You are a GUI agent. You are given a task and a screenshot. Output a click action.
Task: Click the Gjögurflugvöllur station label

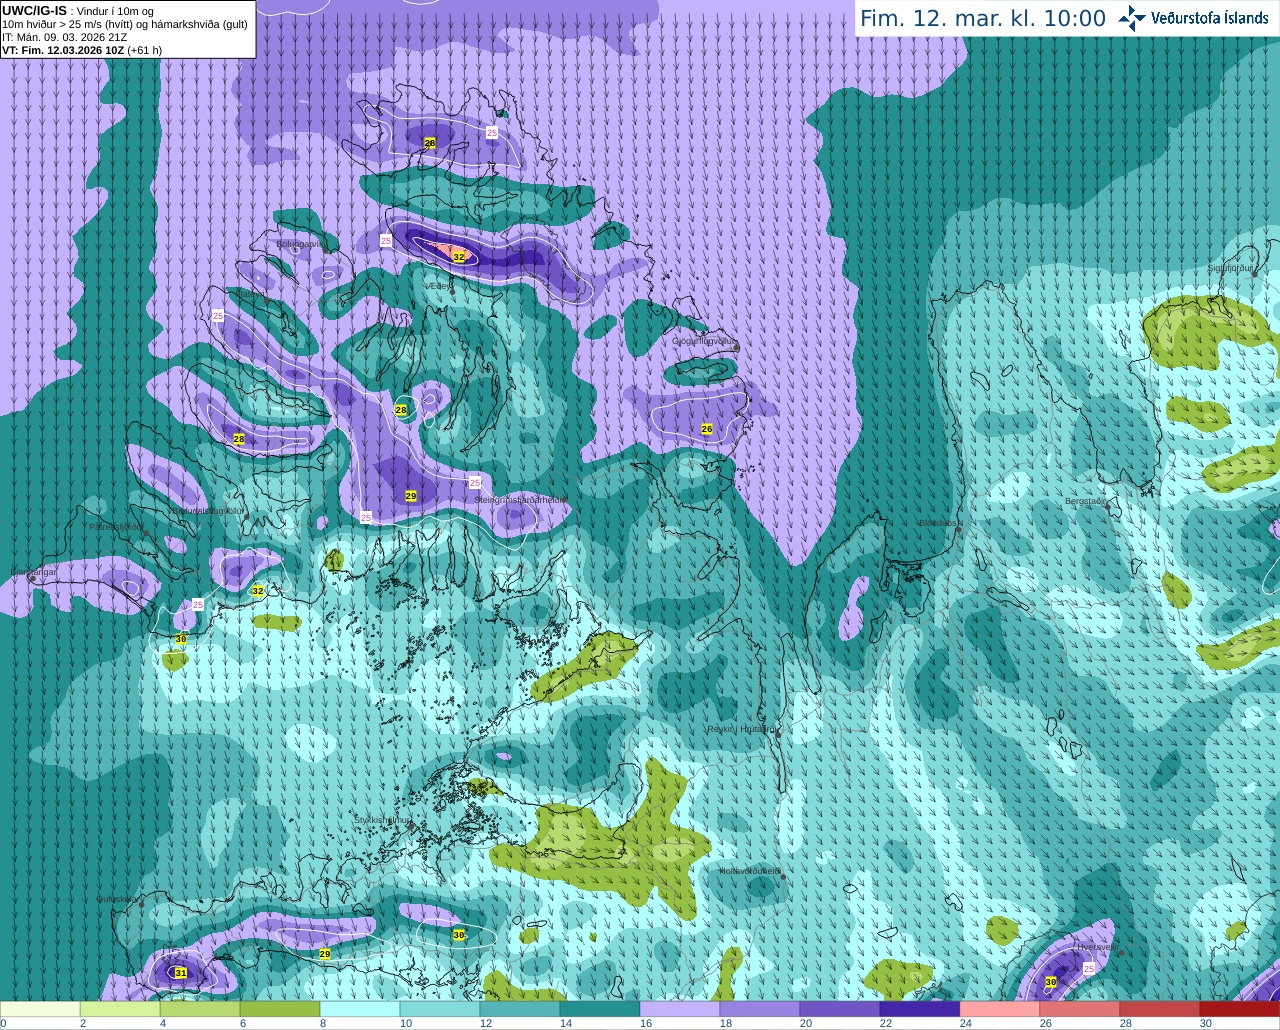(x=705, y=340)
